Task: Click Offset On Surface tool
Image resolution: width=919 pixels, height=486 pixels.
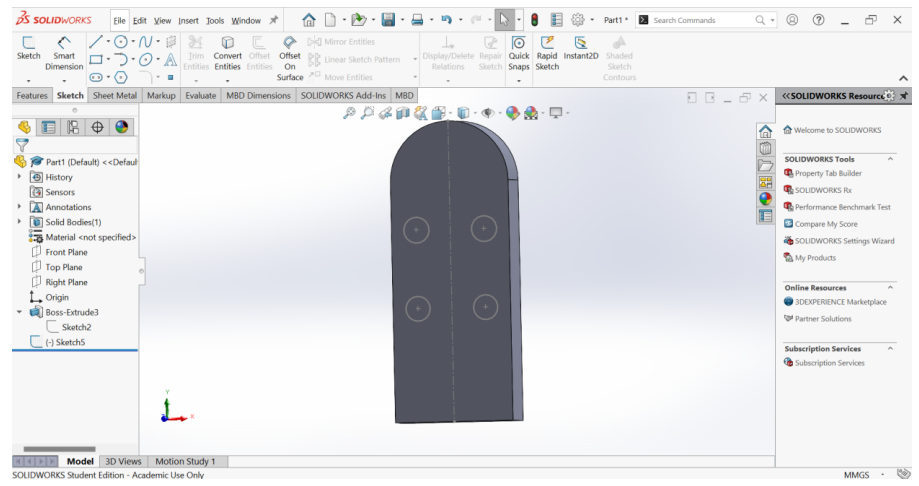Action: (x=290, y=58)
